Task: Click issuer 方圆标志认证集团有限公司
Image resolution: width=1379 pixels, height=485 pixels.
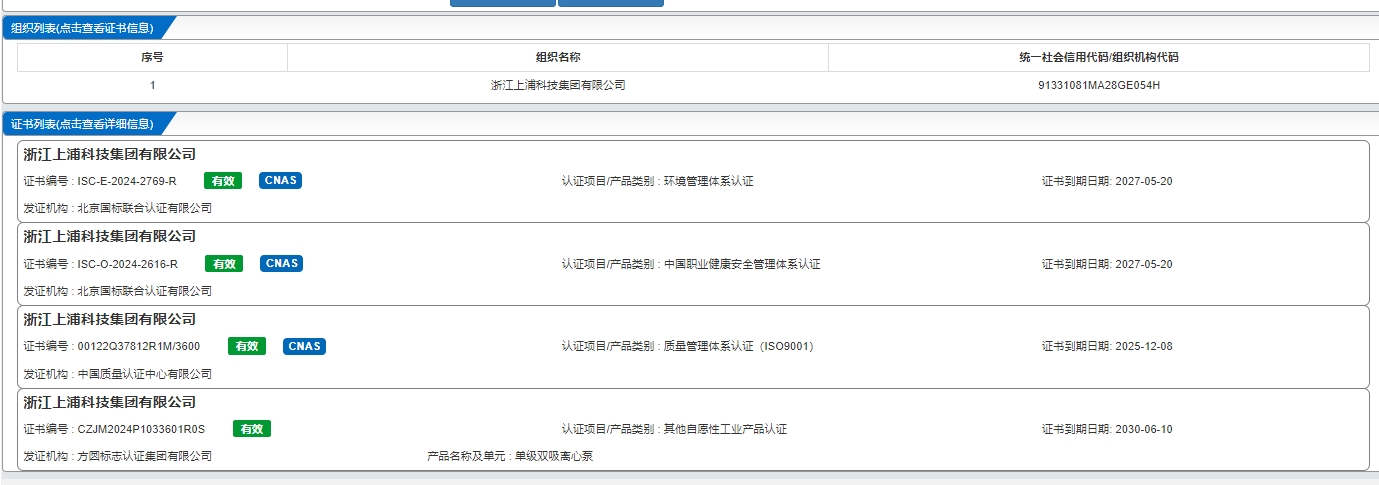Action: pos(145,456)
